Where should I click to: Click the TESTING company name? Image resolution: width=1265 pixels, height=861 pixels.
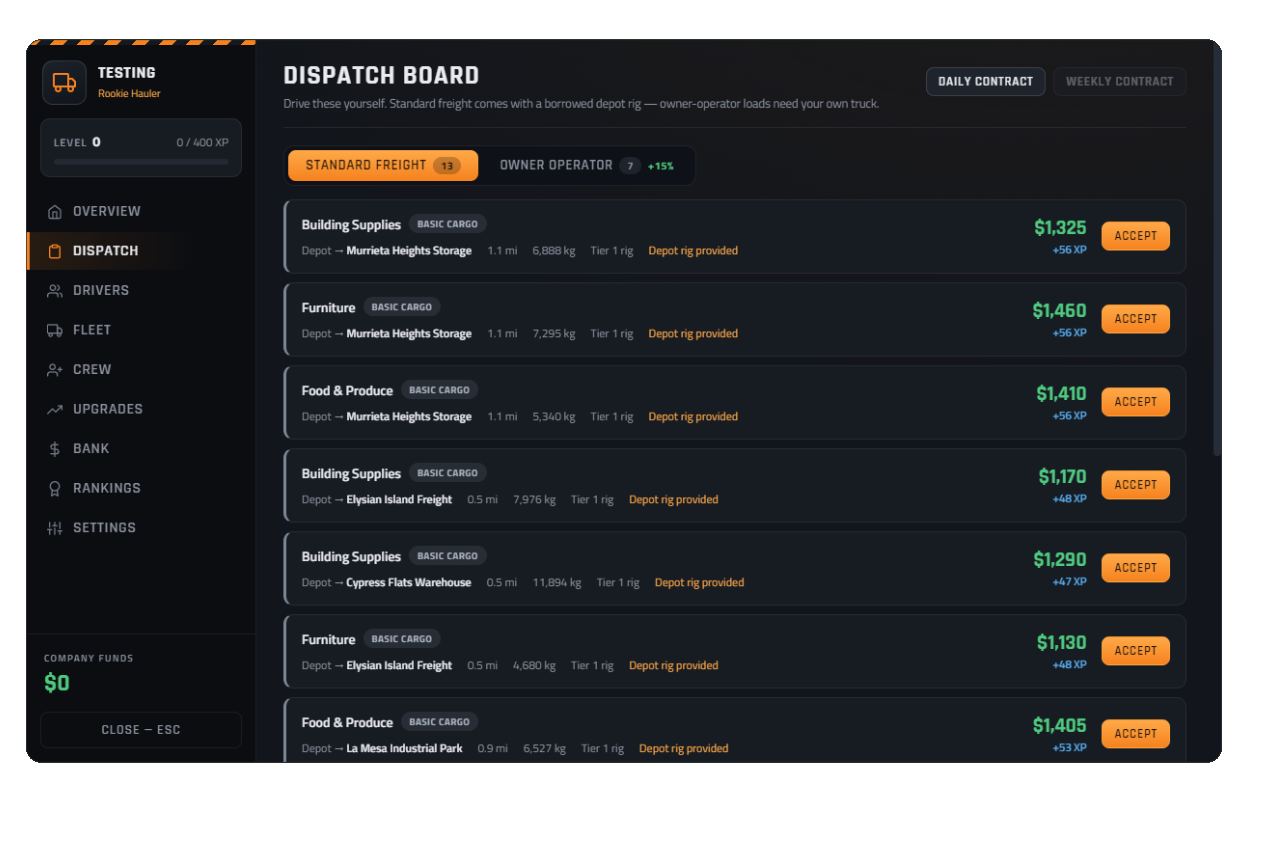[126, 73]
